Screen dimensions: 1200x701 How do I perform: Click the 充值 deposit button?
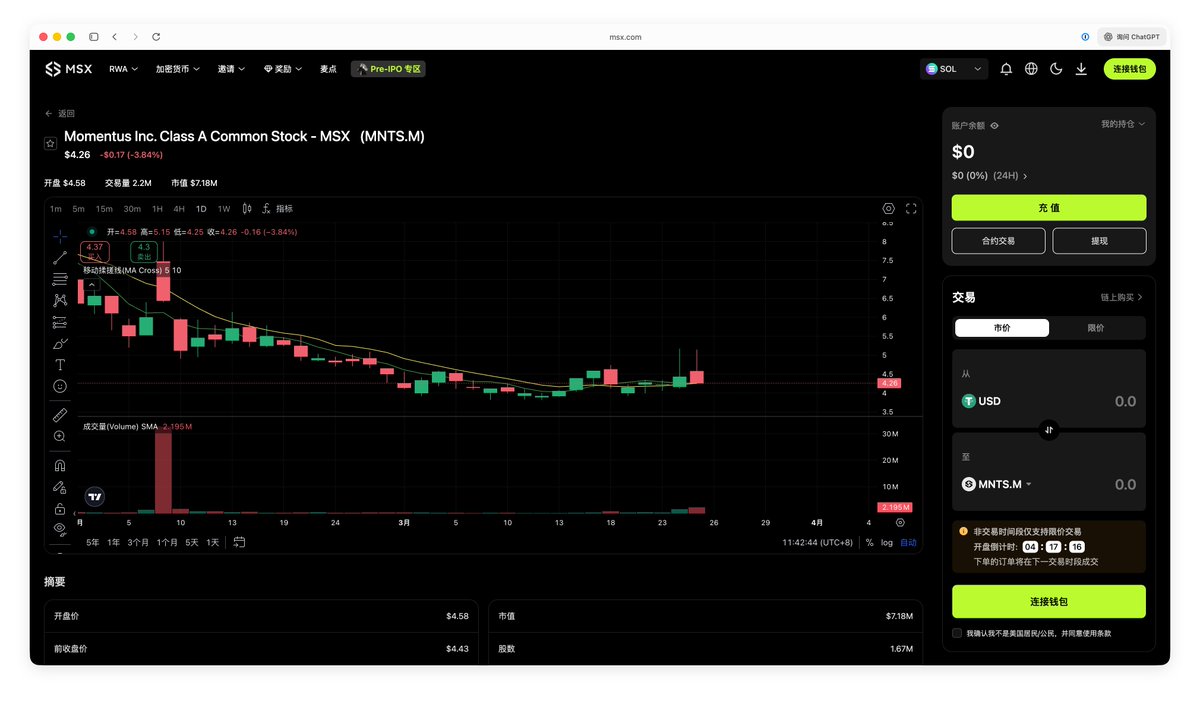point(1049,208)
